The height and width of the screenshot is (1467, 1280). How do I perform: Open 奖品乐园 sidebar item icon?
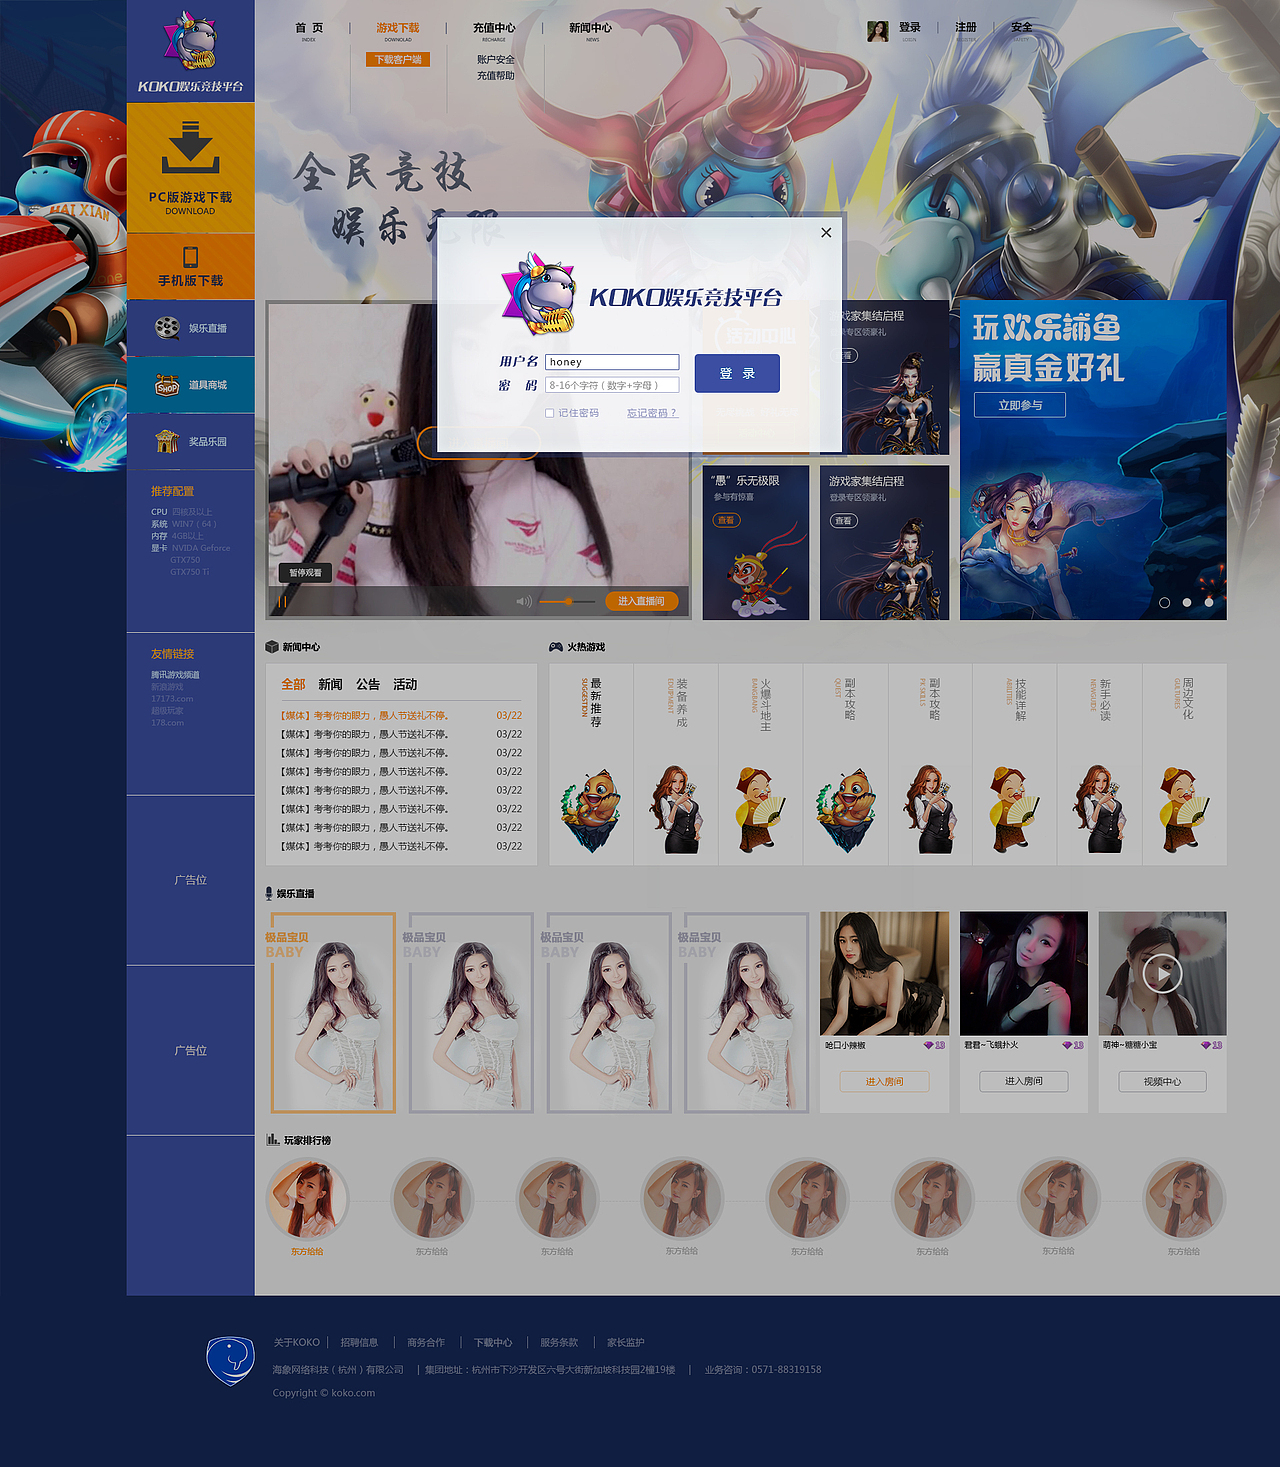(167, 441)
